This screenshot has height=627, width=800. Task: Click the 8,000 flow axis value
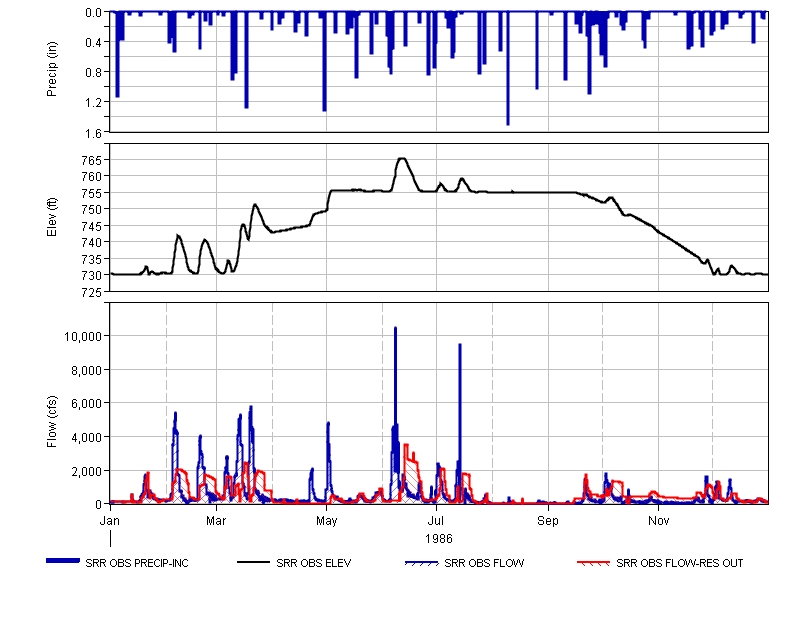point(86,370)
